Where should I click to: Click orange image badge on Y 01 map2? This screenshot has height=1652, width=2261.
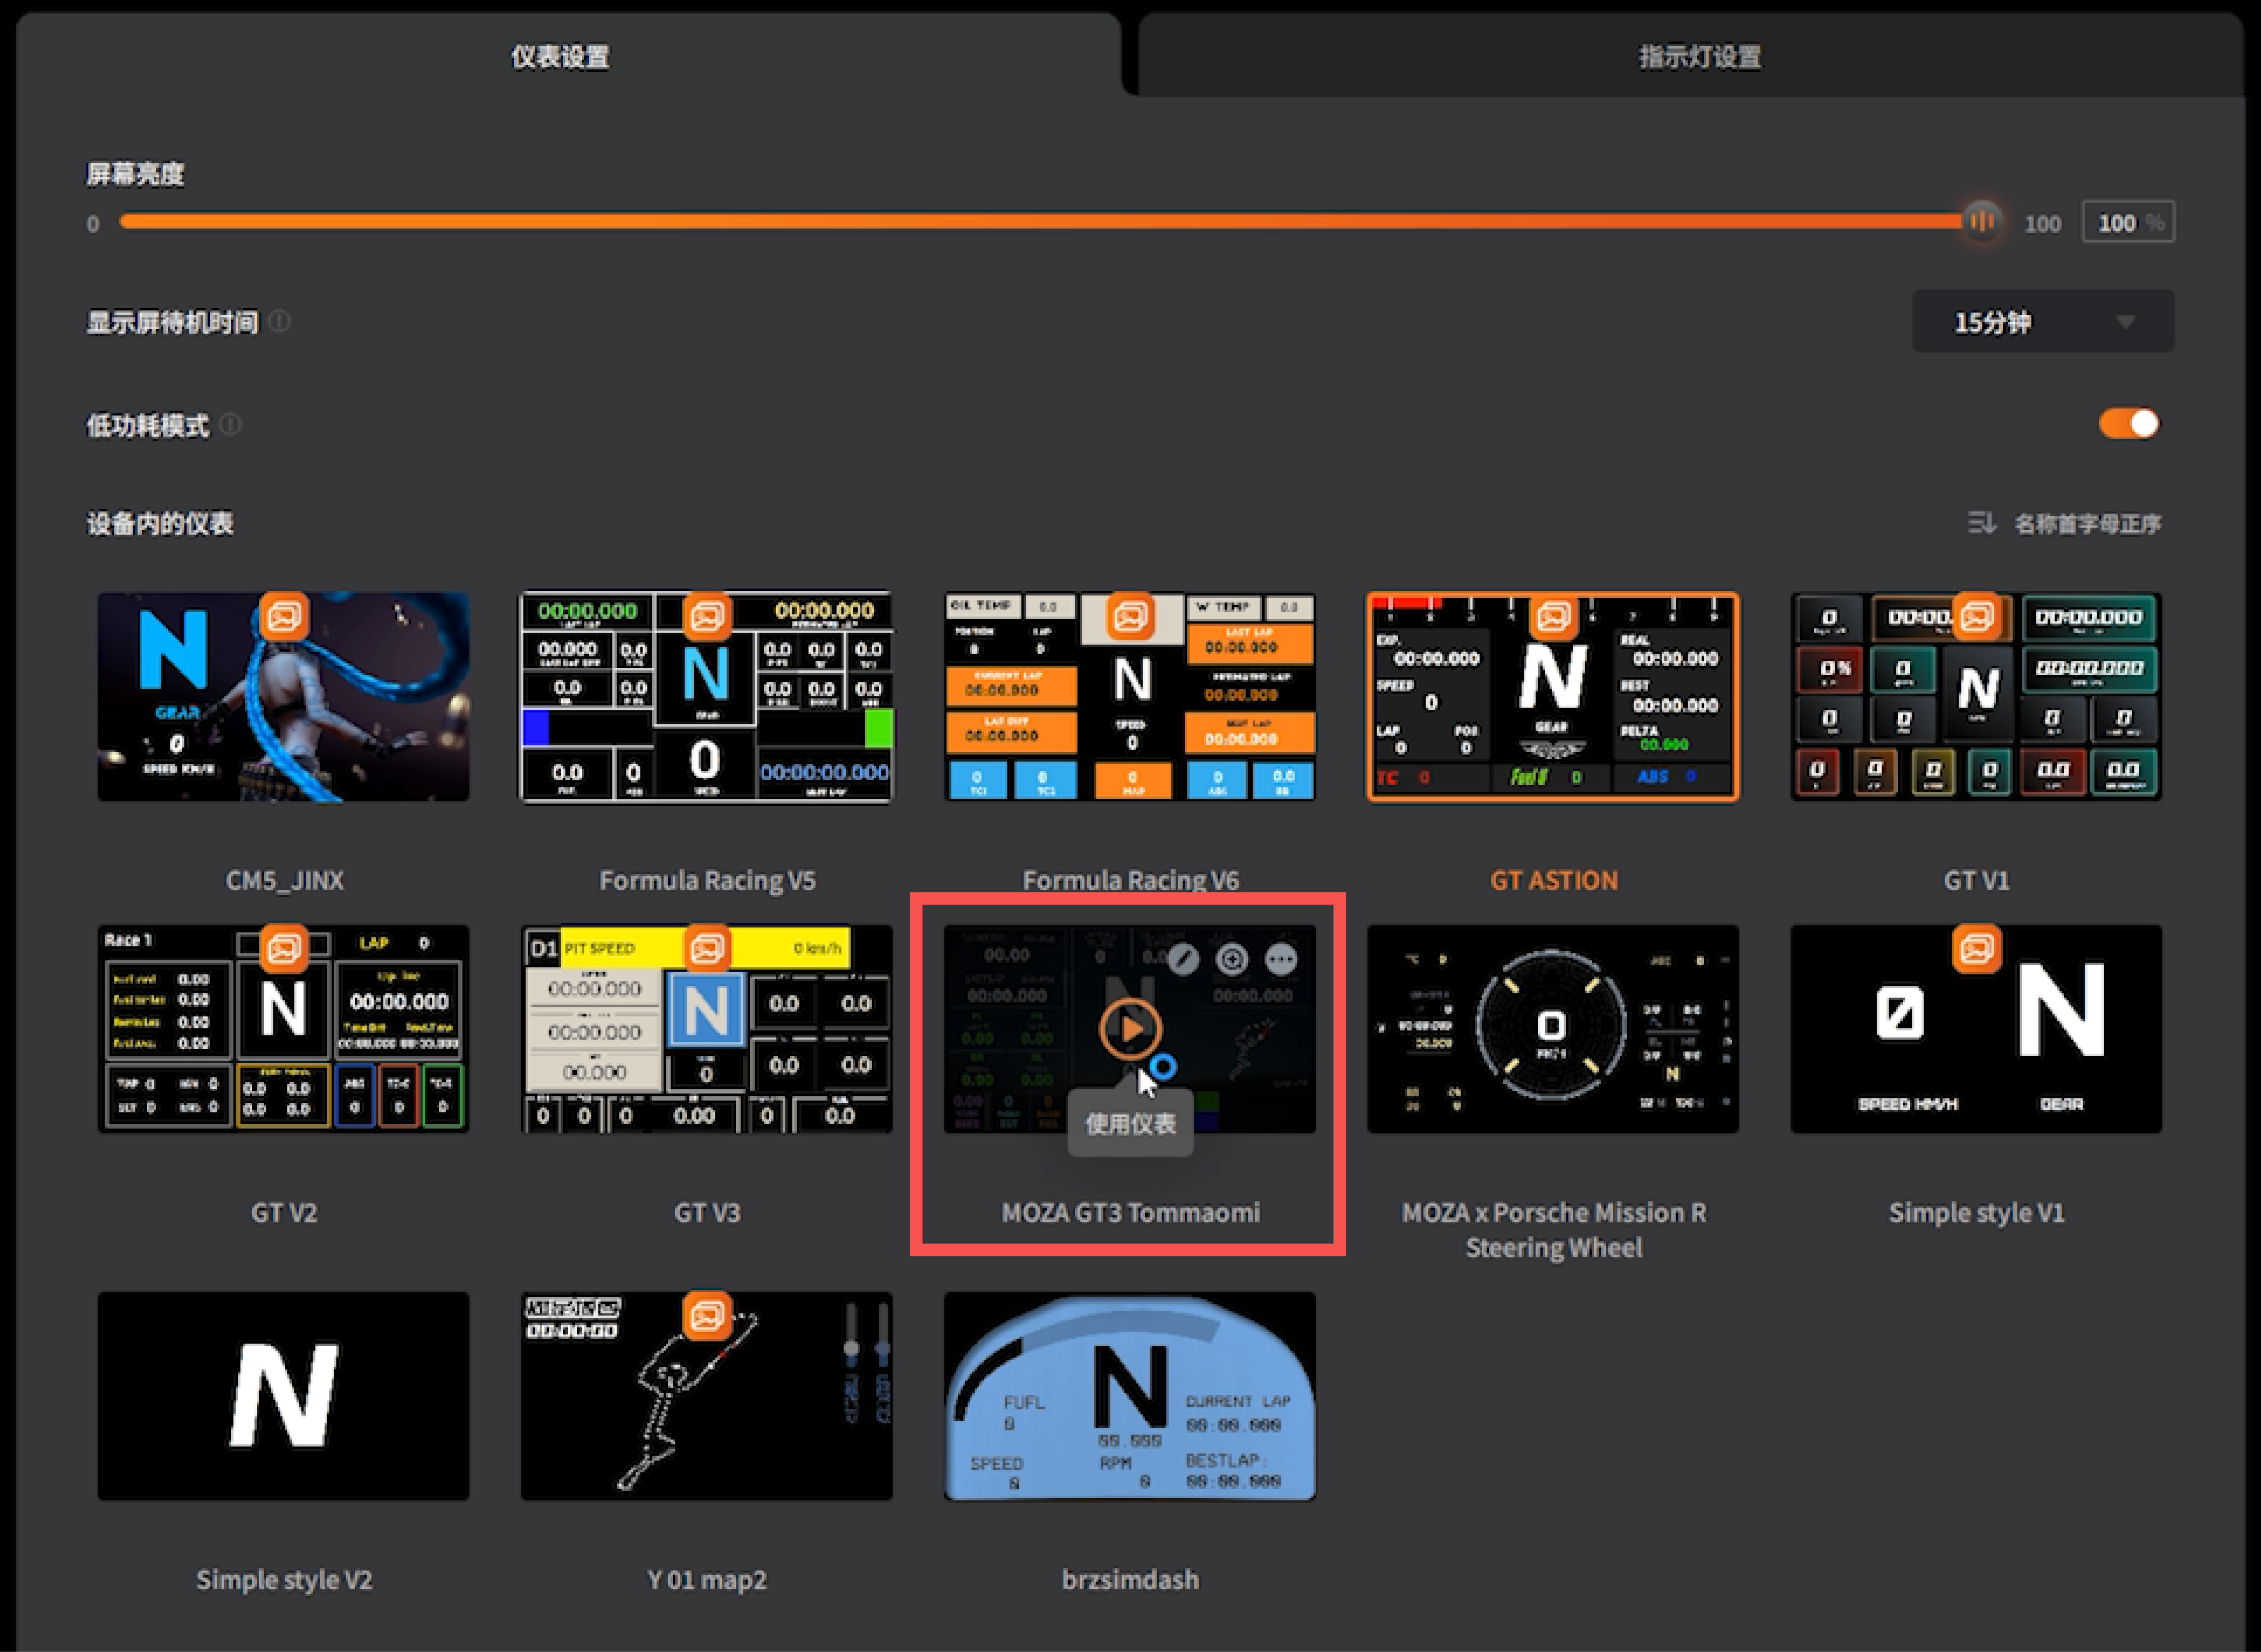[707, 1316]
